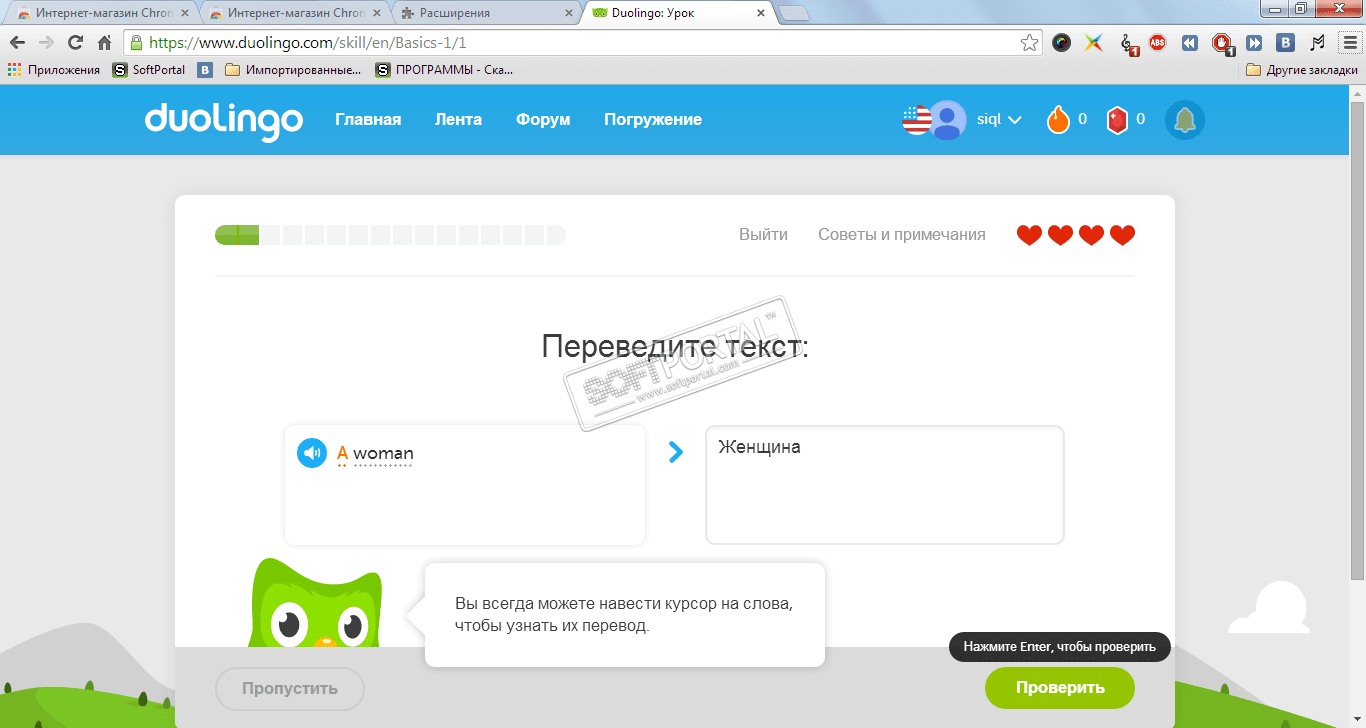This screenshot has width=1366, height=728.
Task: Click the blue rewind extension icon
Action: click(x=1189, y=43)
